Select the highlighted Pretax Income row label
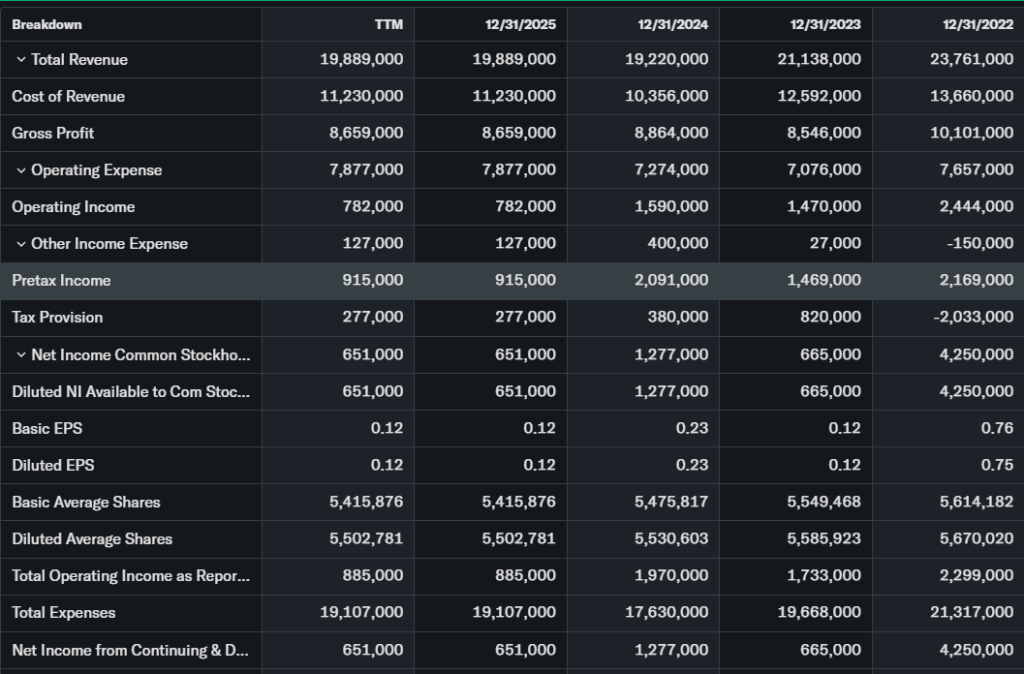 tap(61, 281)
